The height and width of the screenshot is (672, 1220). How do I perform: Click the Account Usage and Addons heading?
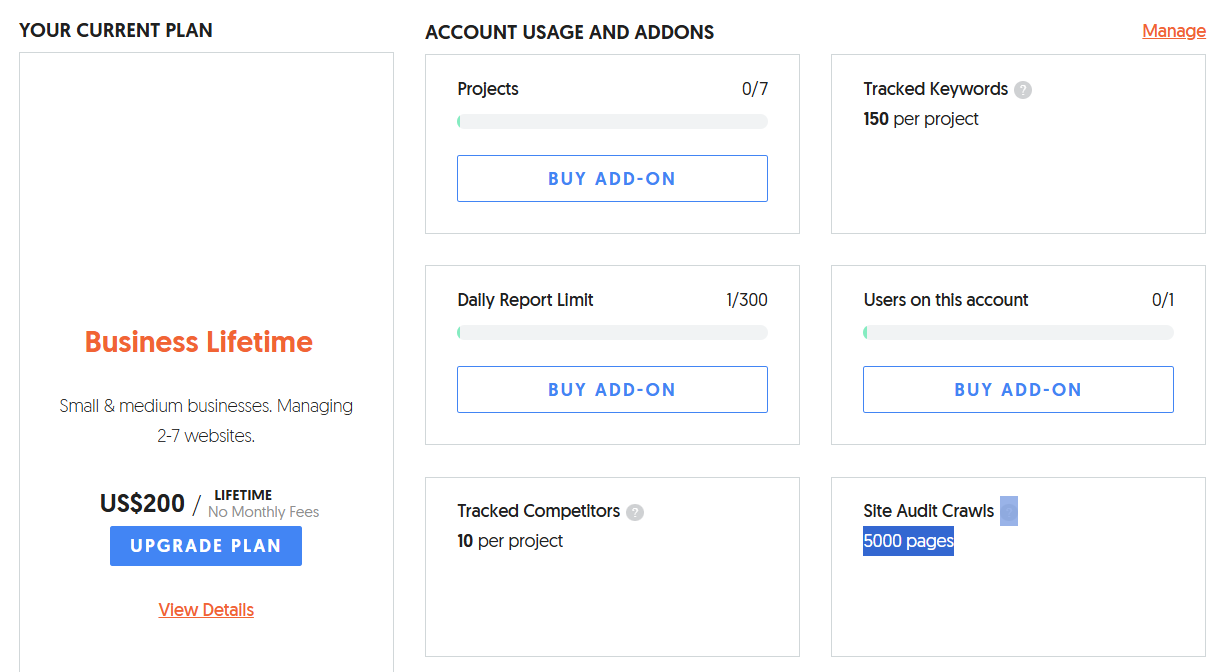[x=570, y=32]
